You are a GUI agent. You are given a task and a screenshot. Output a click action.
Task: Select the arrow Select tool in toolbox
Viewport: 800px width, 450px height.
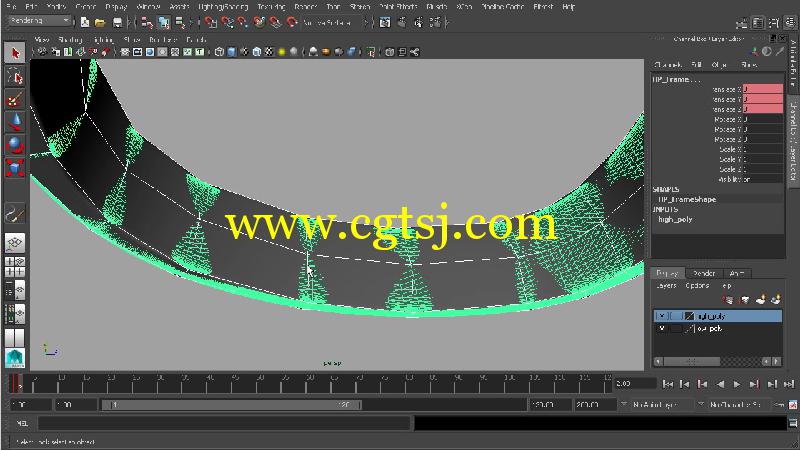15,53
